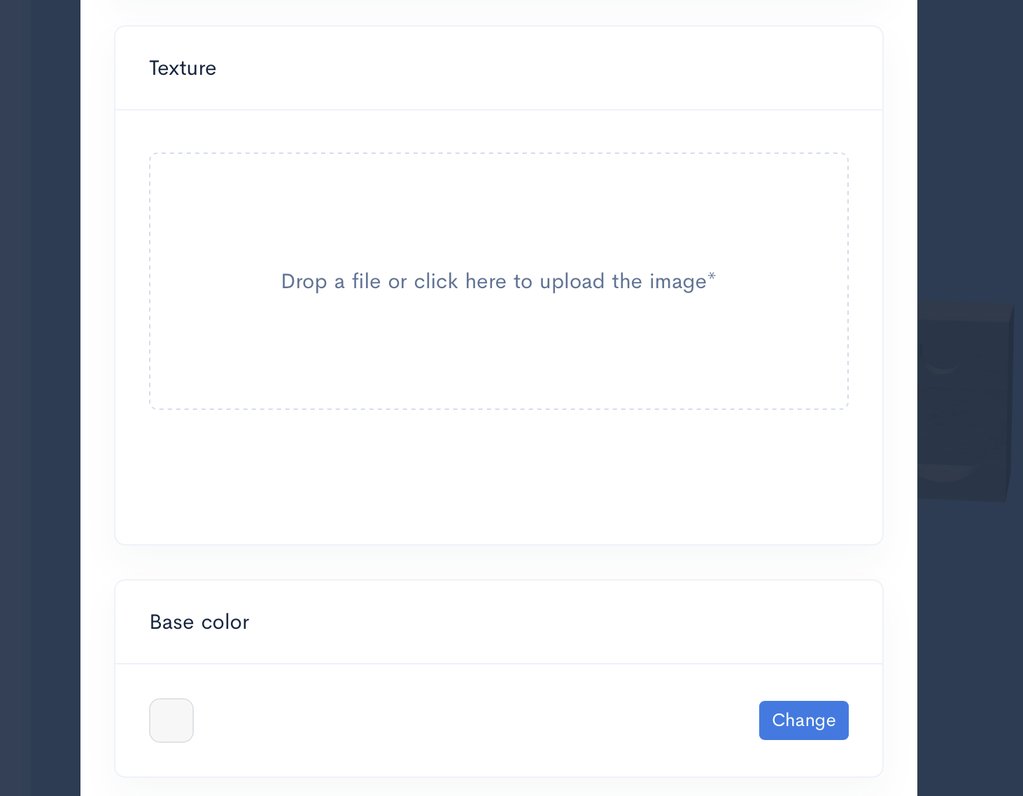The height and width of the screenshot is (796, 1023).
Task: Click the Texture section heading
Action: point(183,68)
